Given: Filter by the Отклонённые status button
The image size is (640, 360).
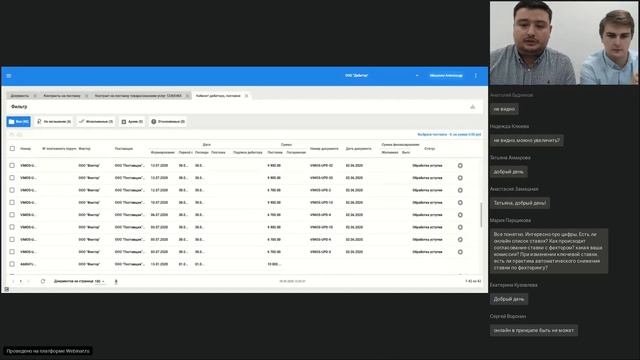Looking at the screenshot, I should 168,122.
